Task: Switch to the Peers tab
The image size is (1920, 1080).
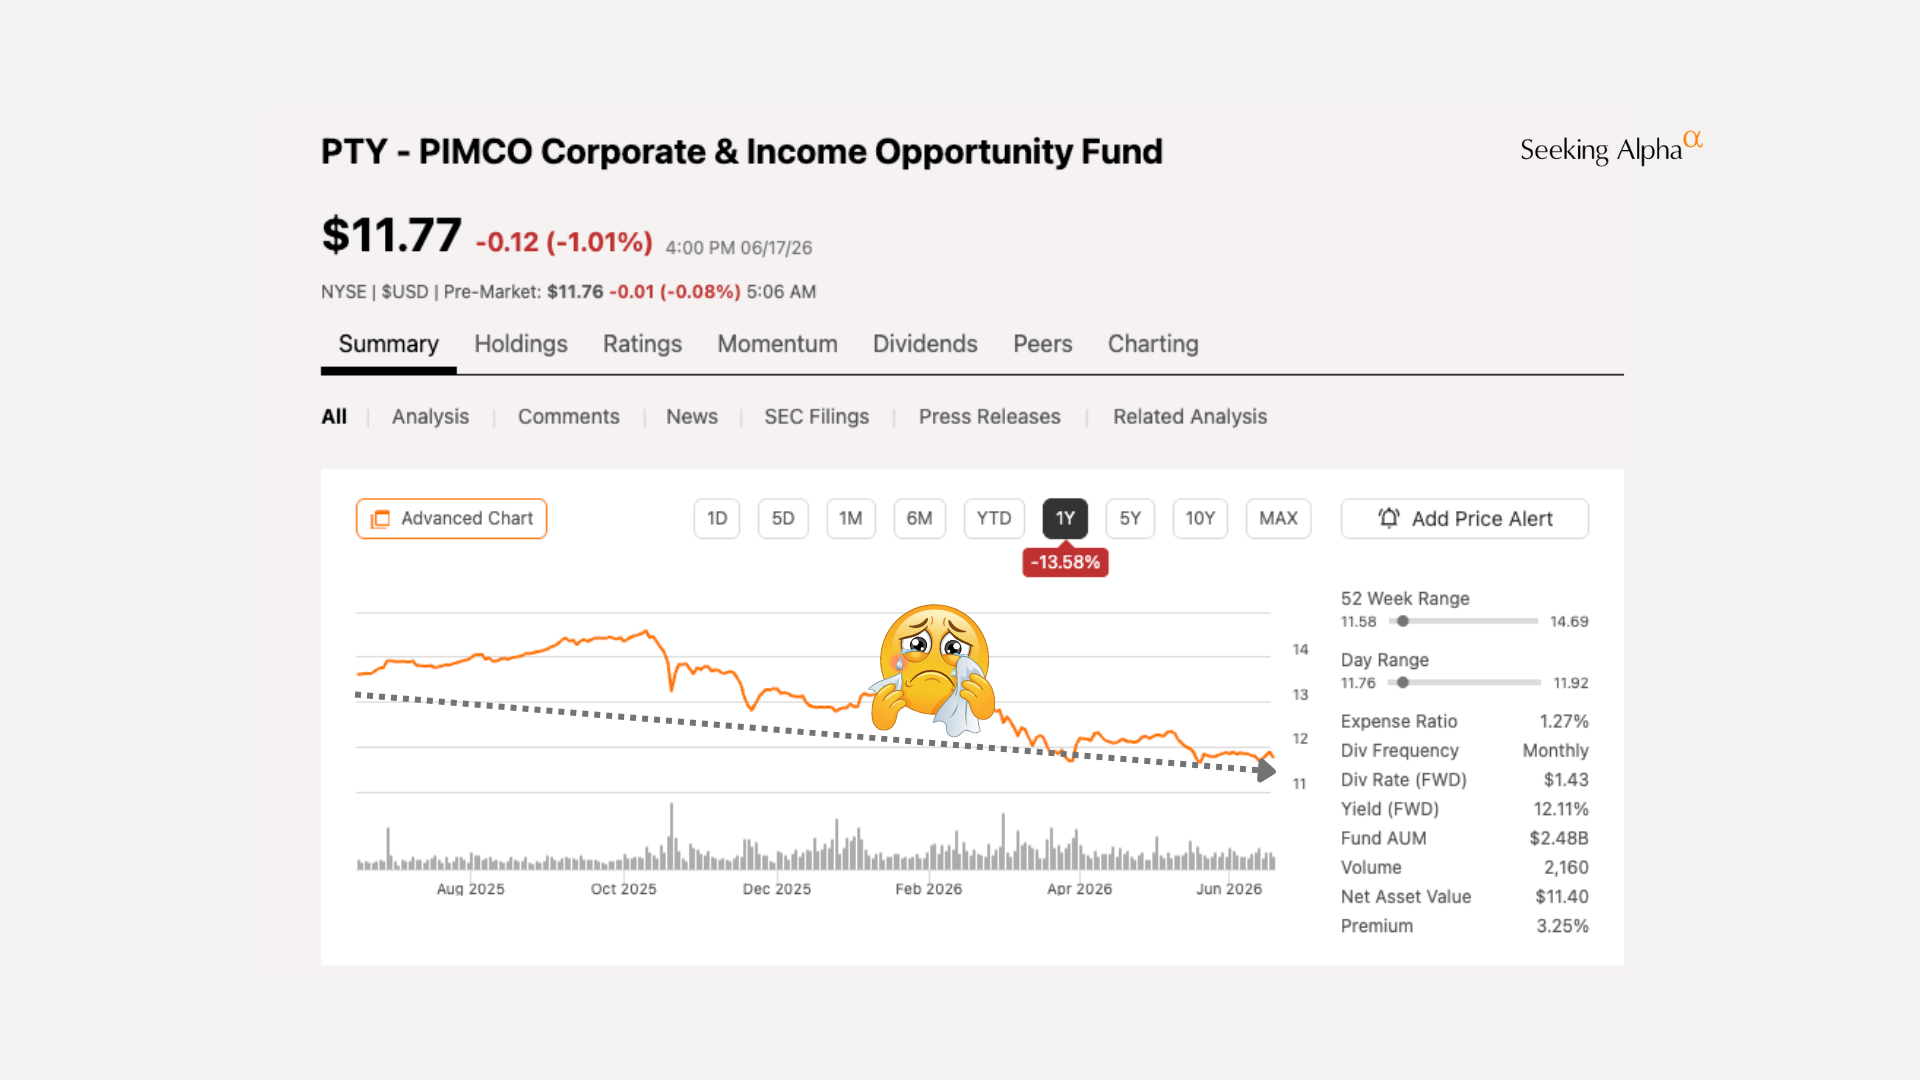Action: 1042,344
